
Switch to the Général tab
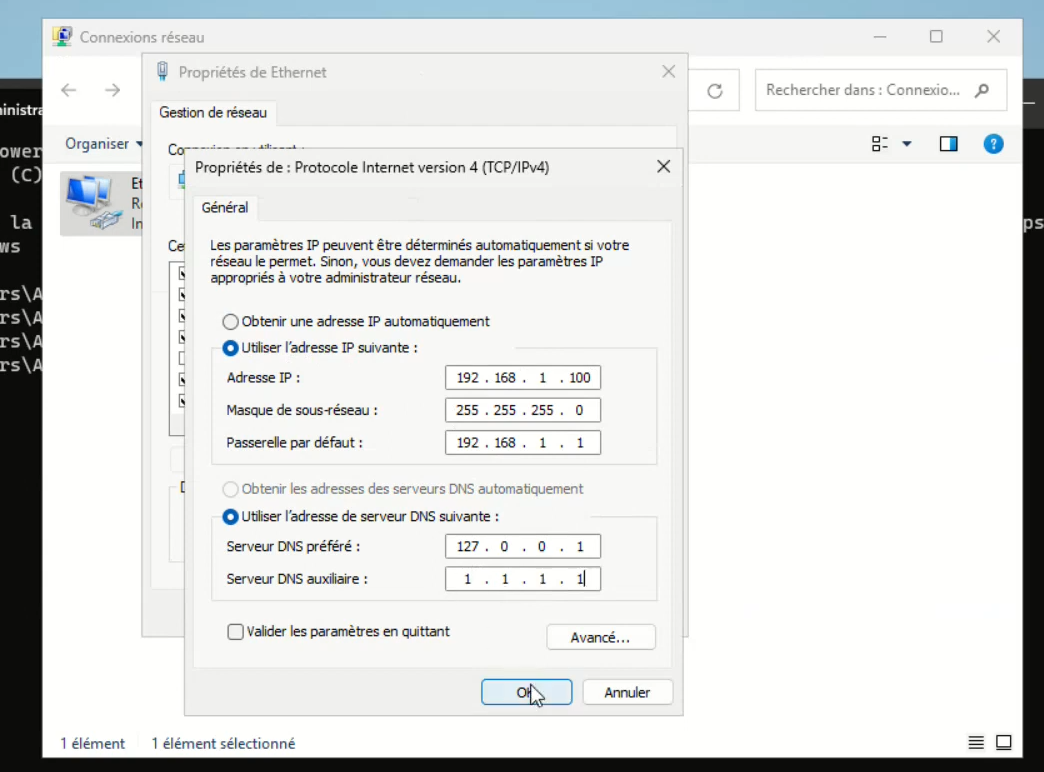[224, 207]
